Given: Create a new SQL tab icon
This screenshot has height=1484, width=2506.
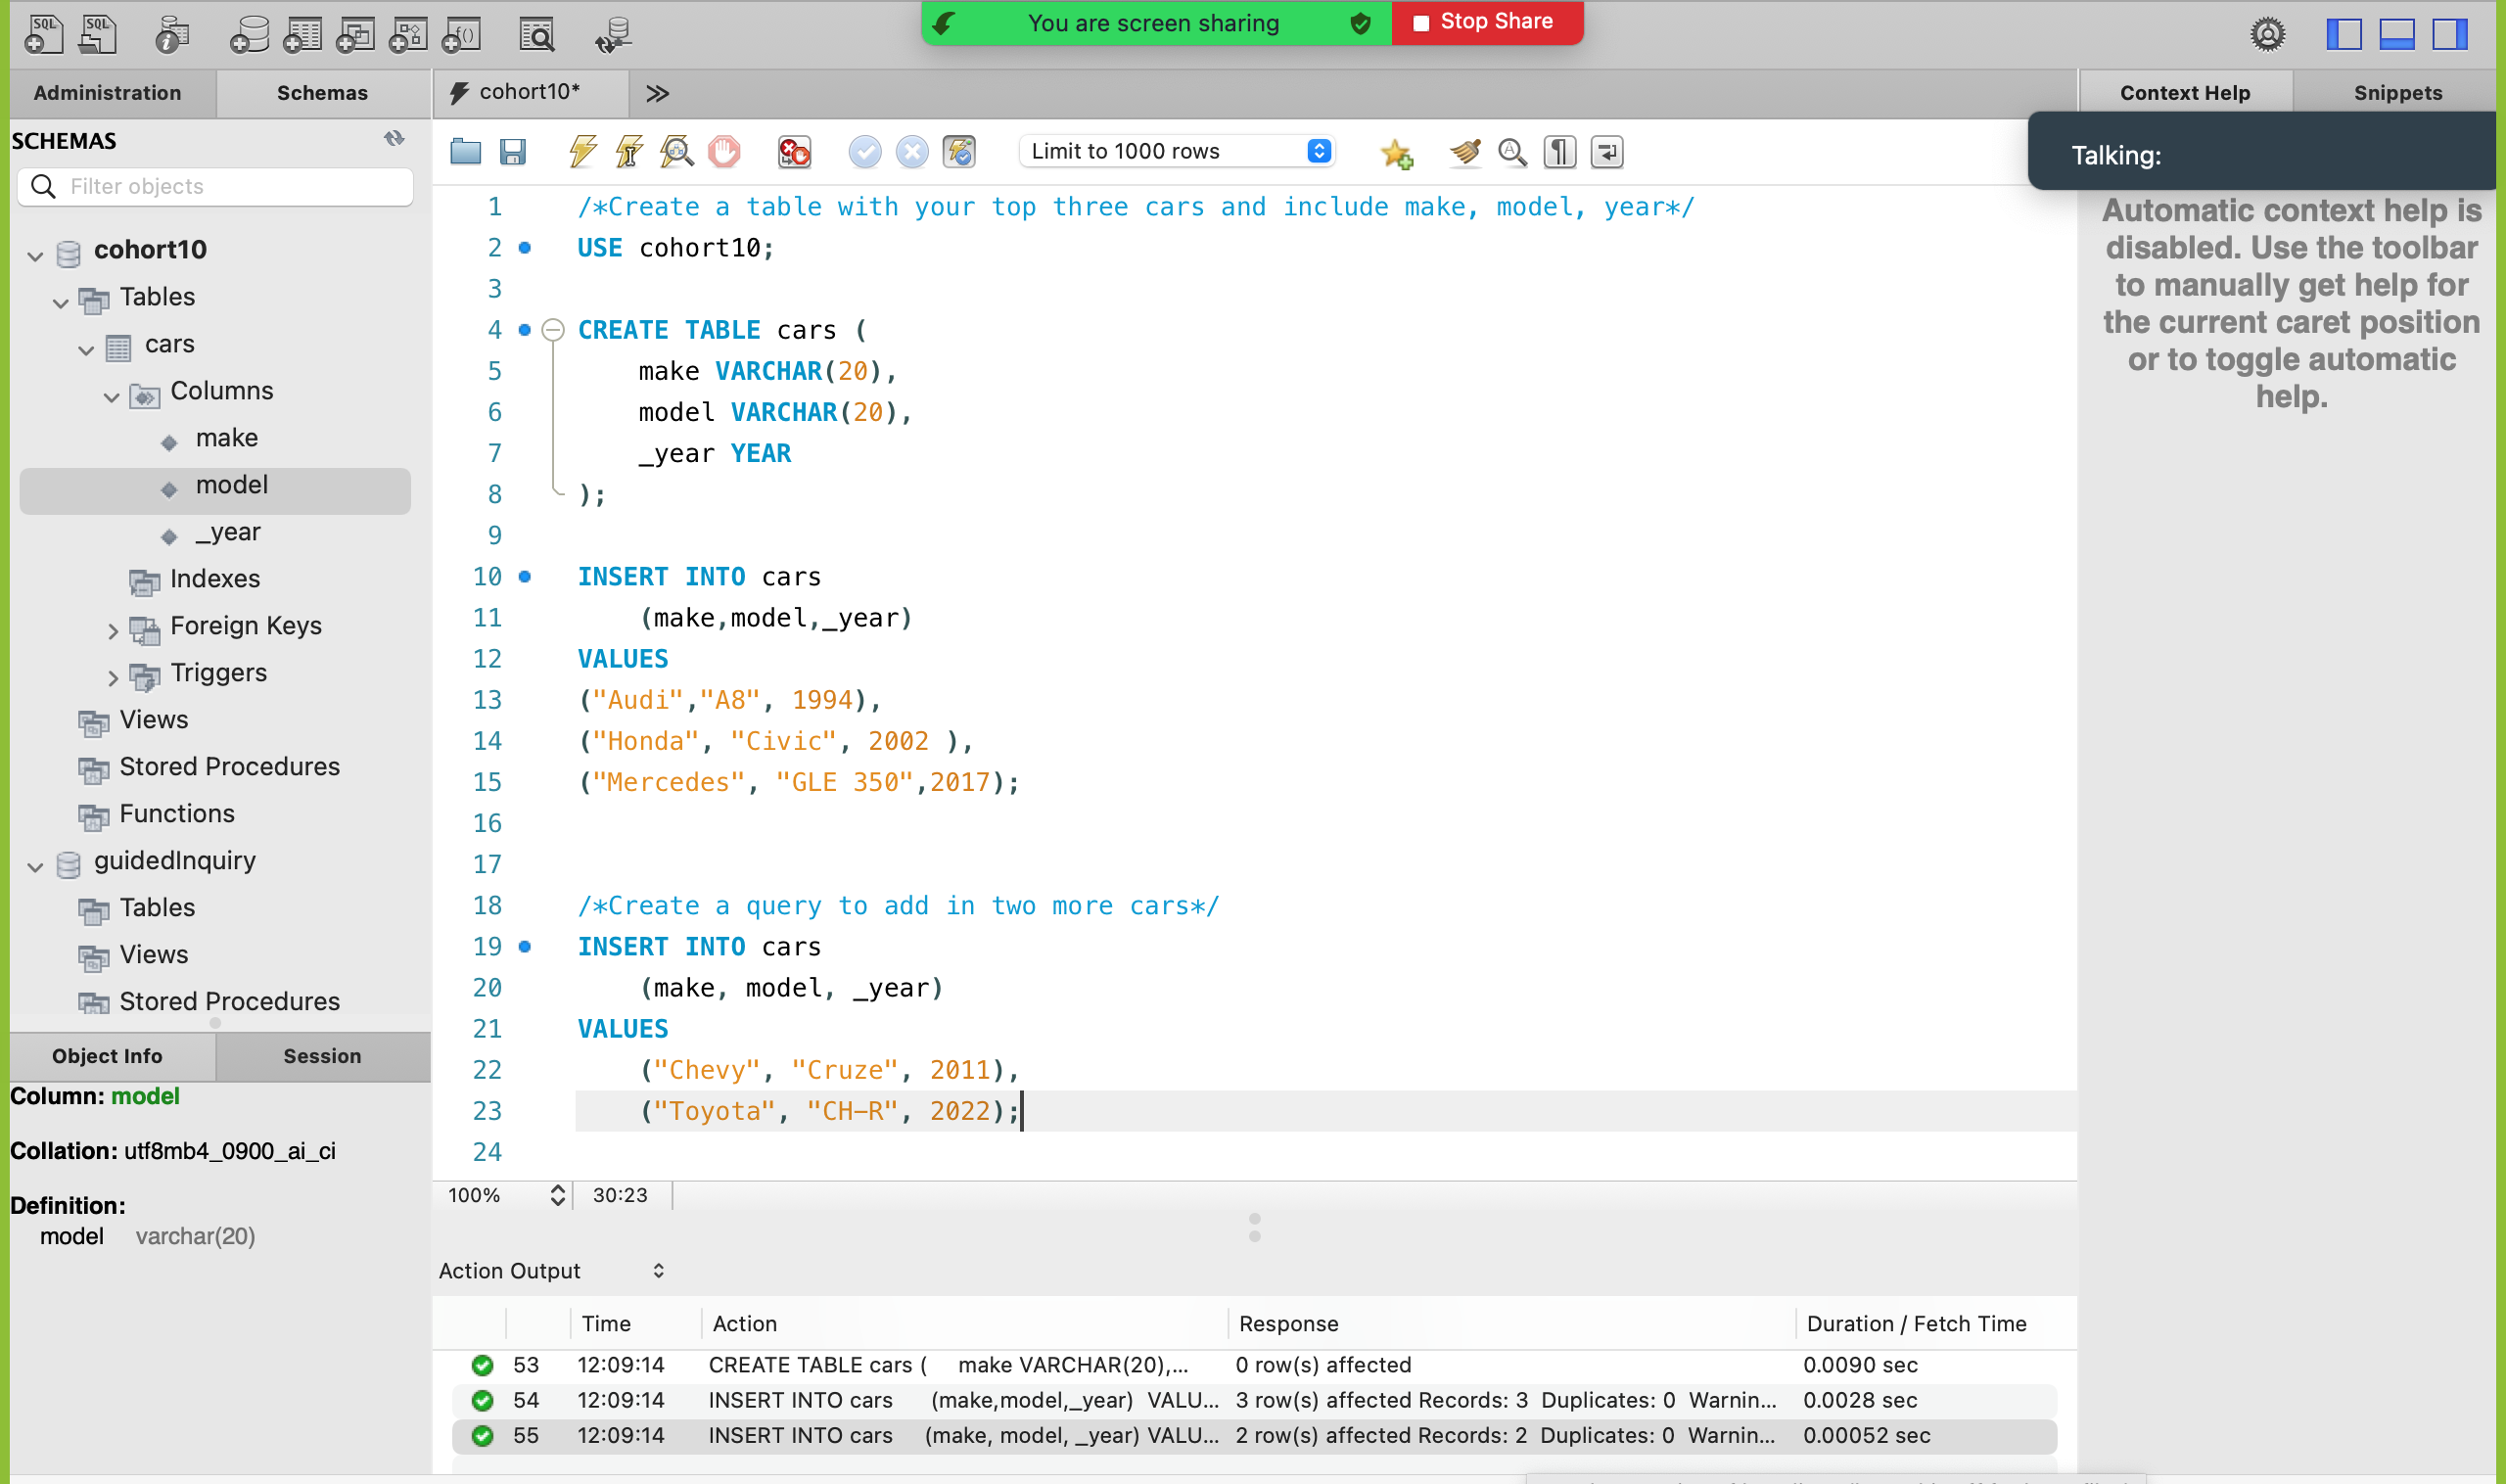Looking at the screenshot, I should [42, 35].
